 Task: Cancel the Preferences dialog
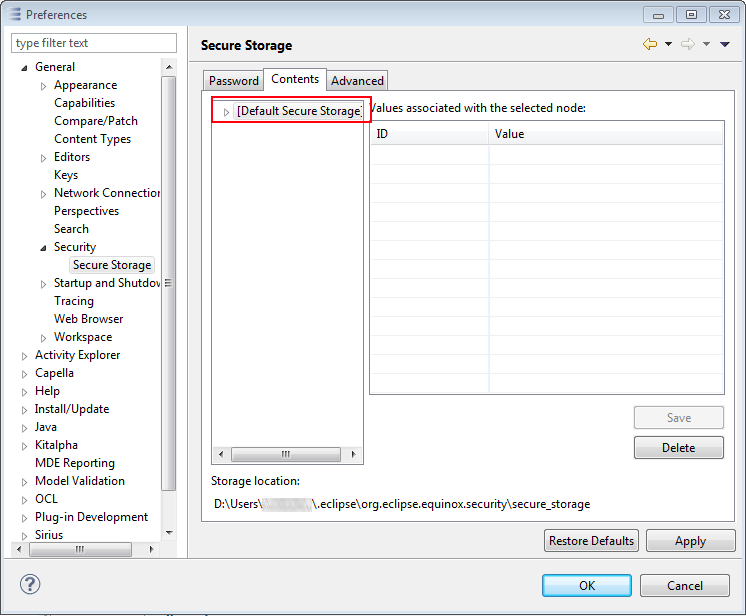pos(684,586)
